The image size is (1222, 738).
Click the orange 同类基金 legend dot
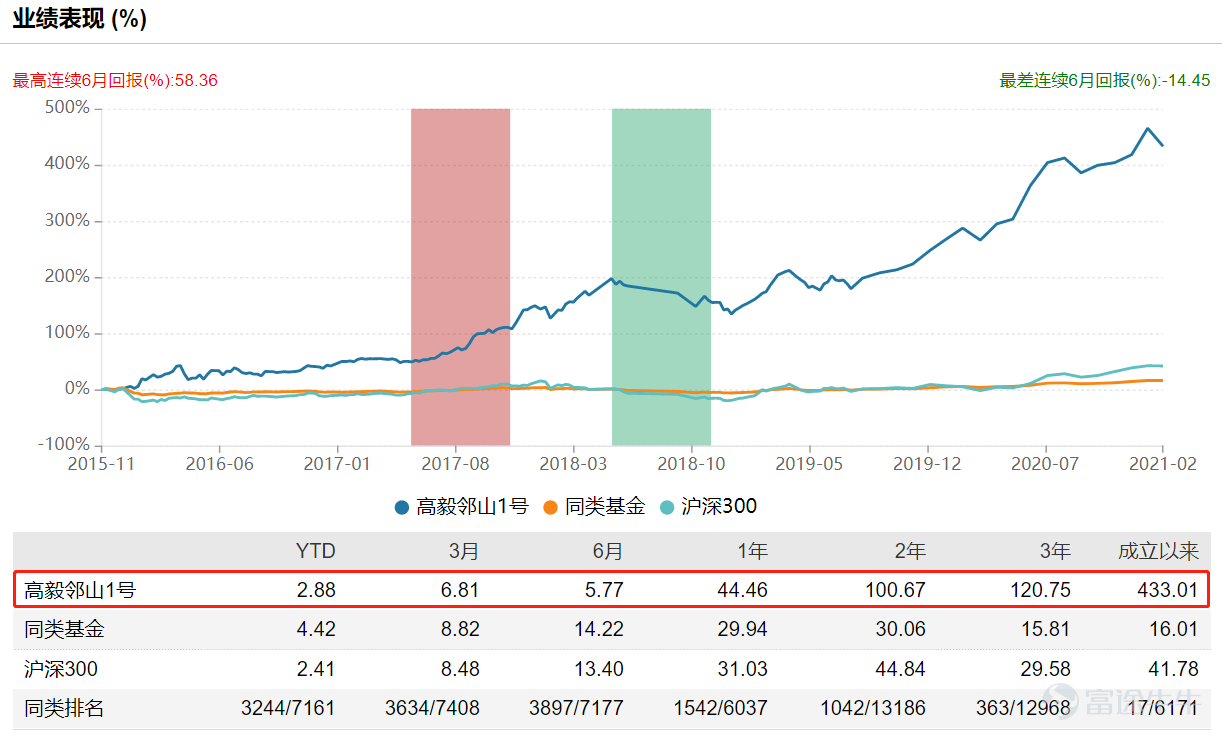click(550, 507)
